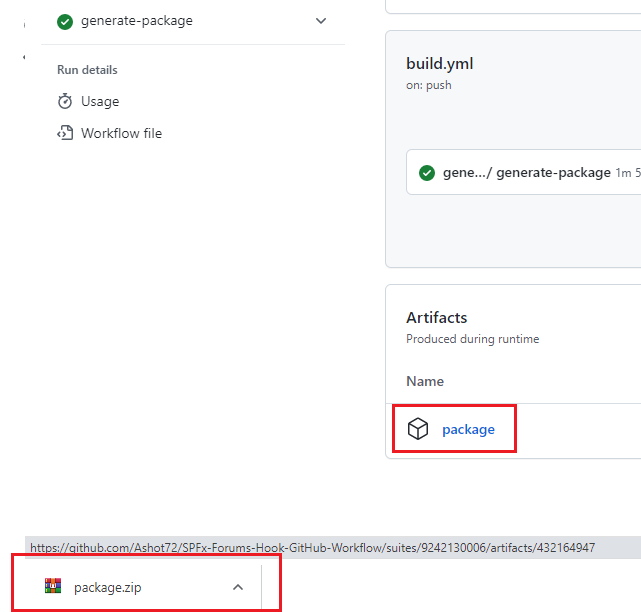
Task: Open the Workflow file link
Action: pos(121,133)
